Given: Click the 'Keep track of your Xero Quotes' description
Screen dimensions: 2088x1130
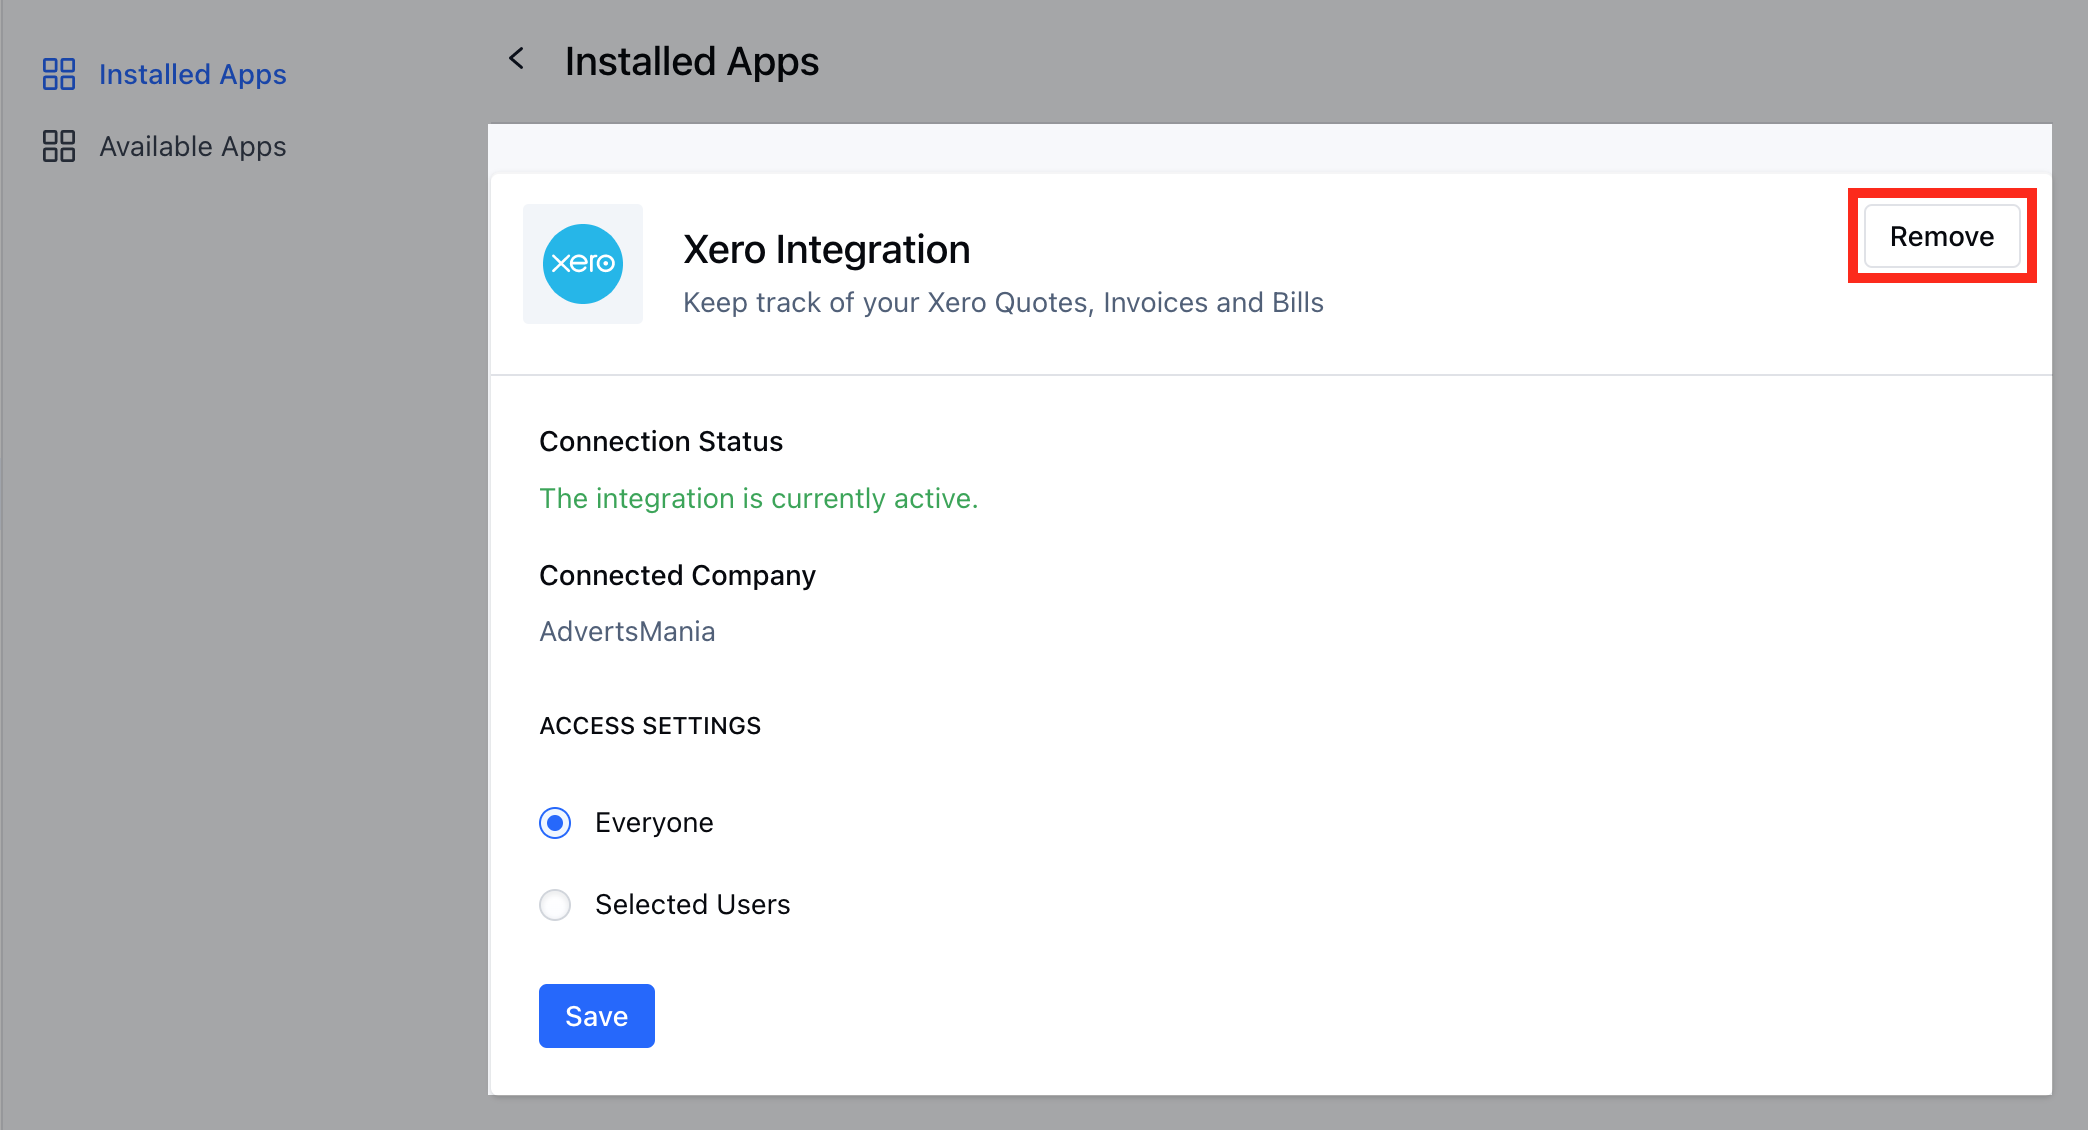Looking at the screenshot, I should tap(1003, 302).
